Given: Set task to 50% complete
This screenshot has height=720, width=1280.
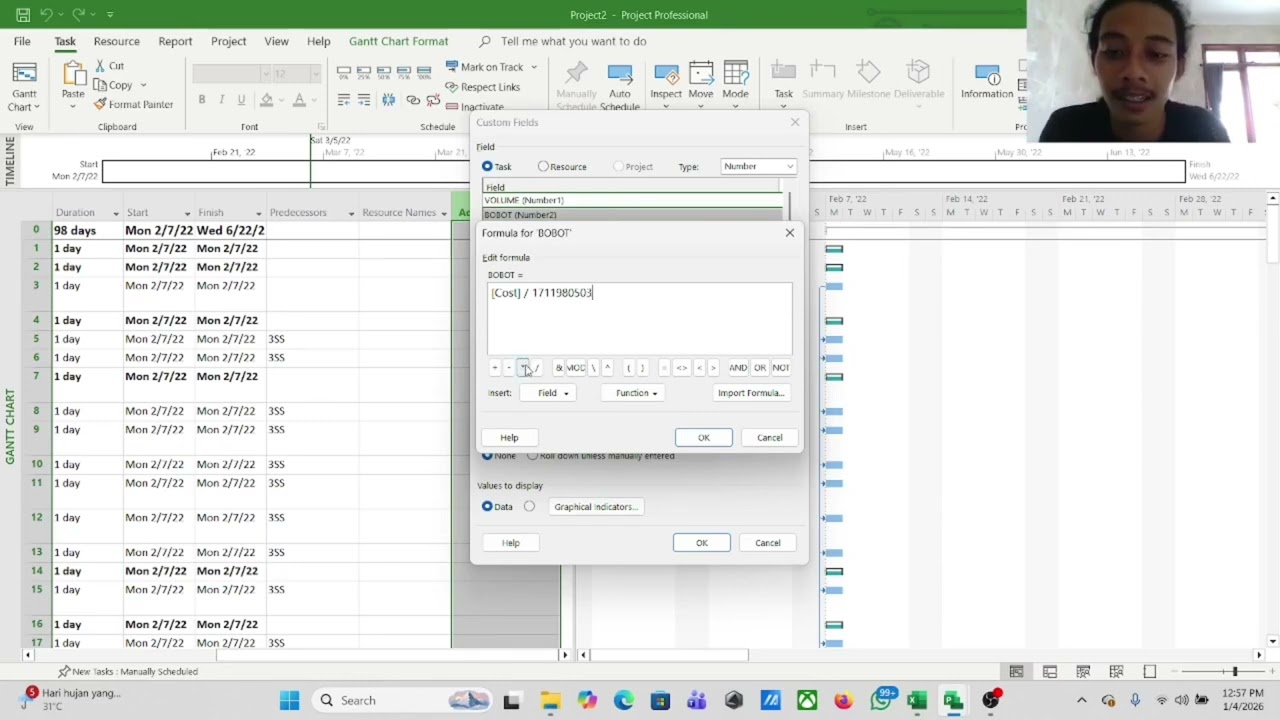Looking at the screenshot, I should pos(384,72).
